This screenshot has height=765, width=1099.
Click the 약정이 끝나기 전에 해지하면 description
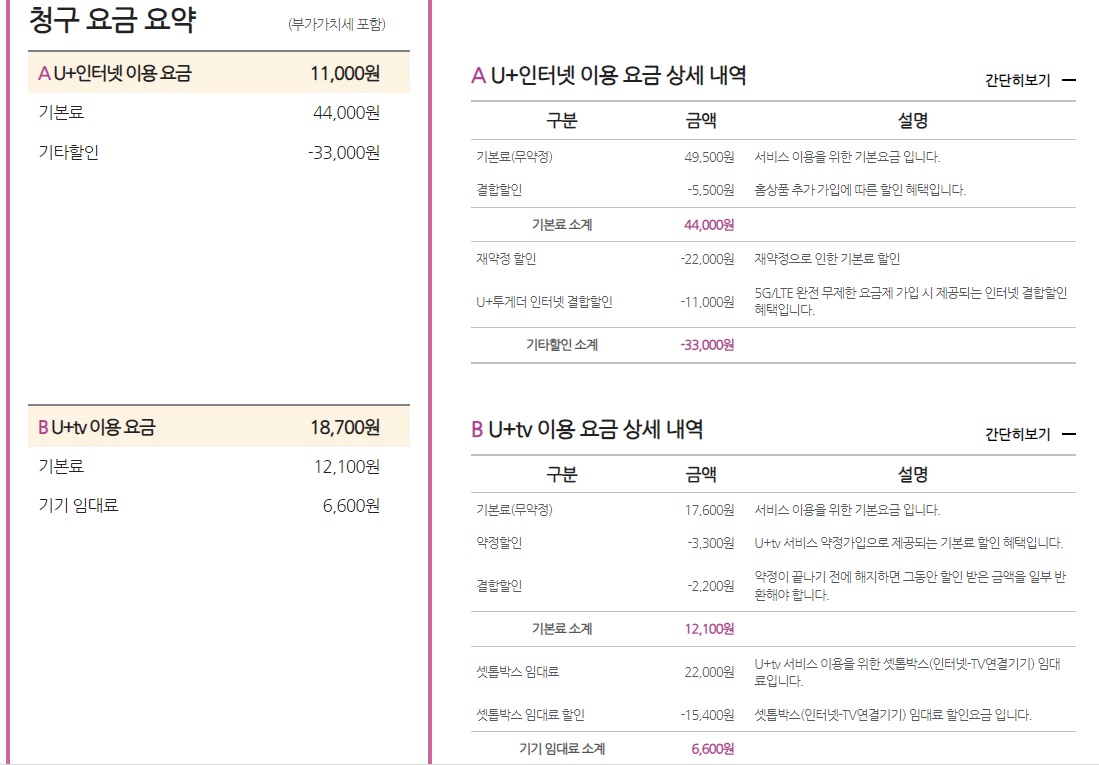pyautogui.click(x=910, y=585)
